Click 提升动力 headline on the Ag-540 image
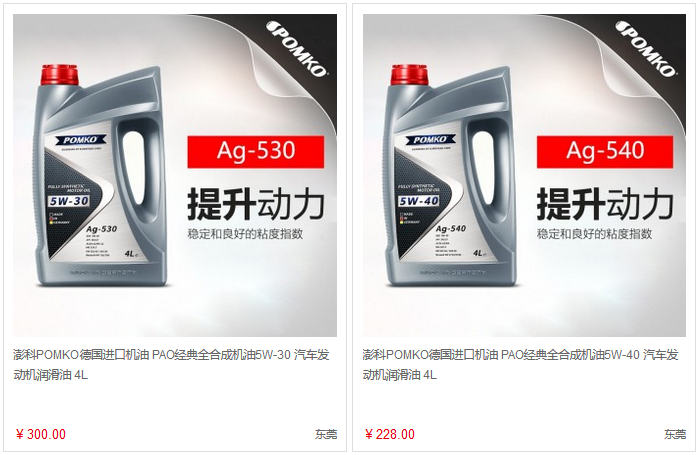Viewport: 699px width, 455px height. [x=605, y=204]
